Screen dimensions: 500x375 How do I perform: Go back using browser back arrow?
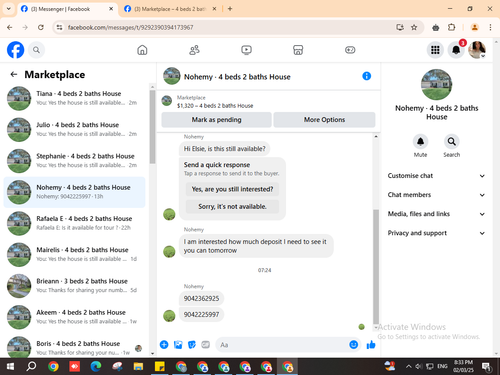(10, 27)
